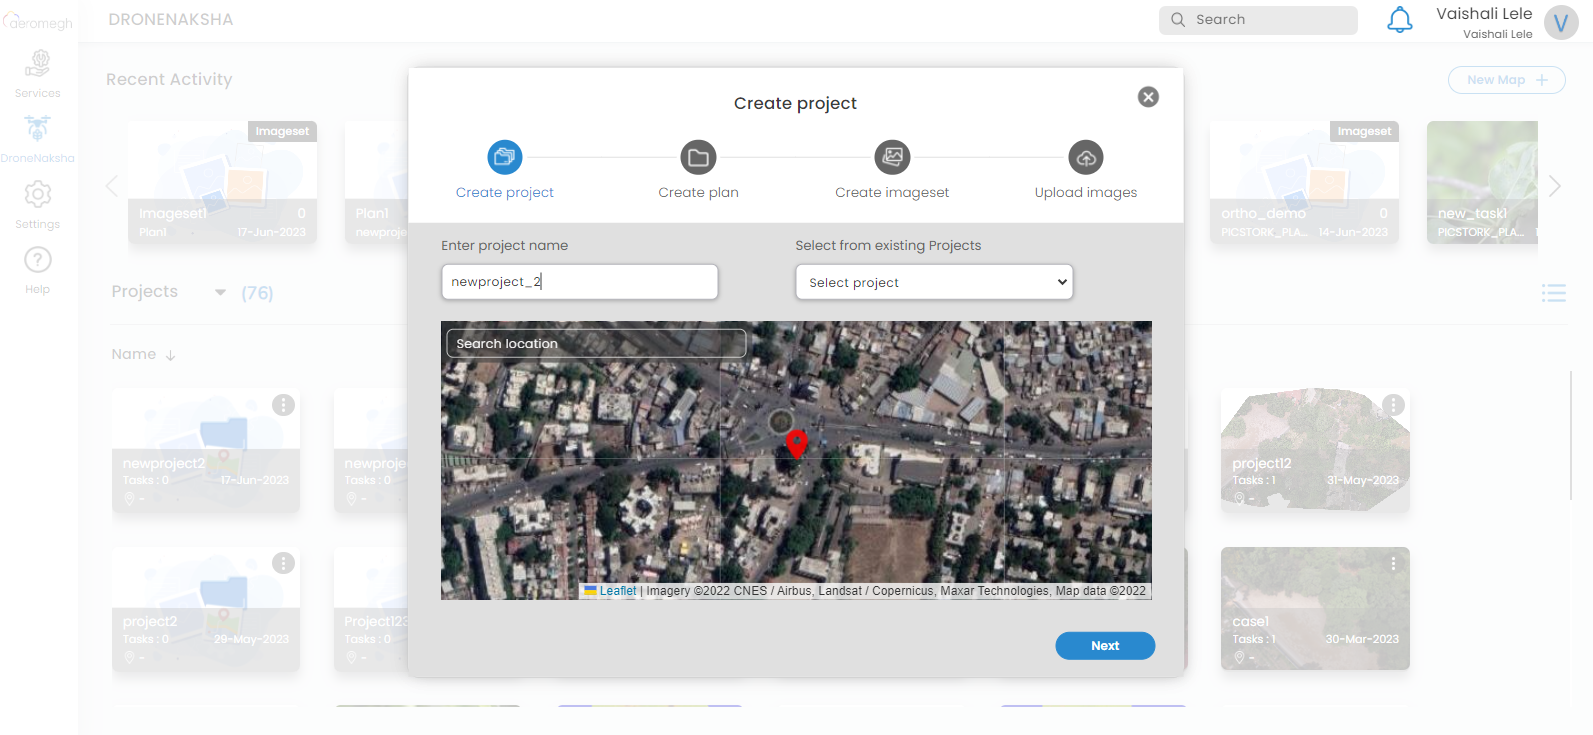Click the Search location field on map
This screenshot has width=1593, height=735.
596,344
